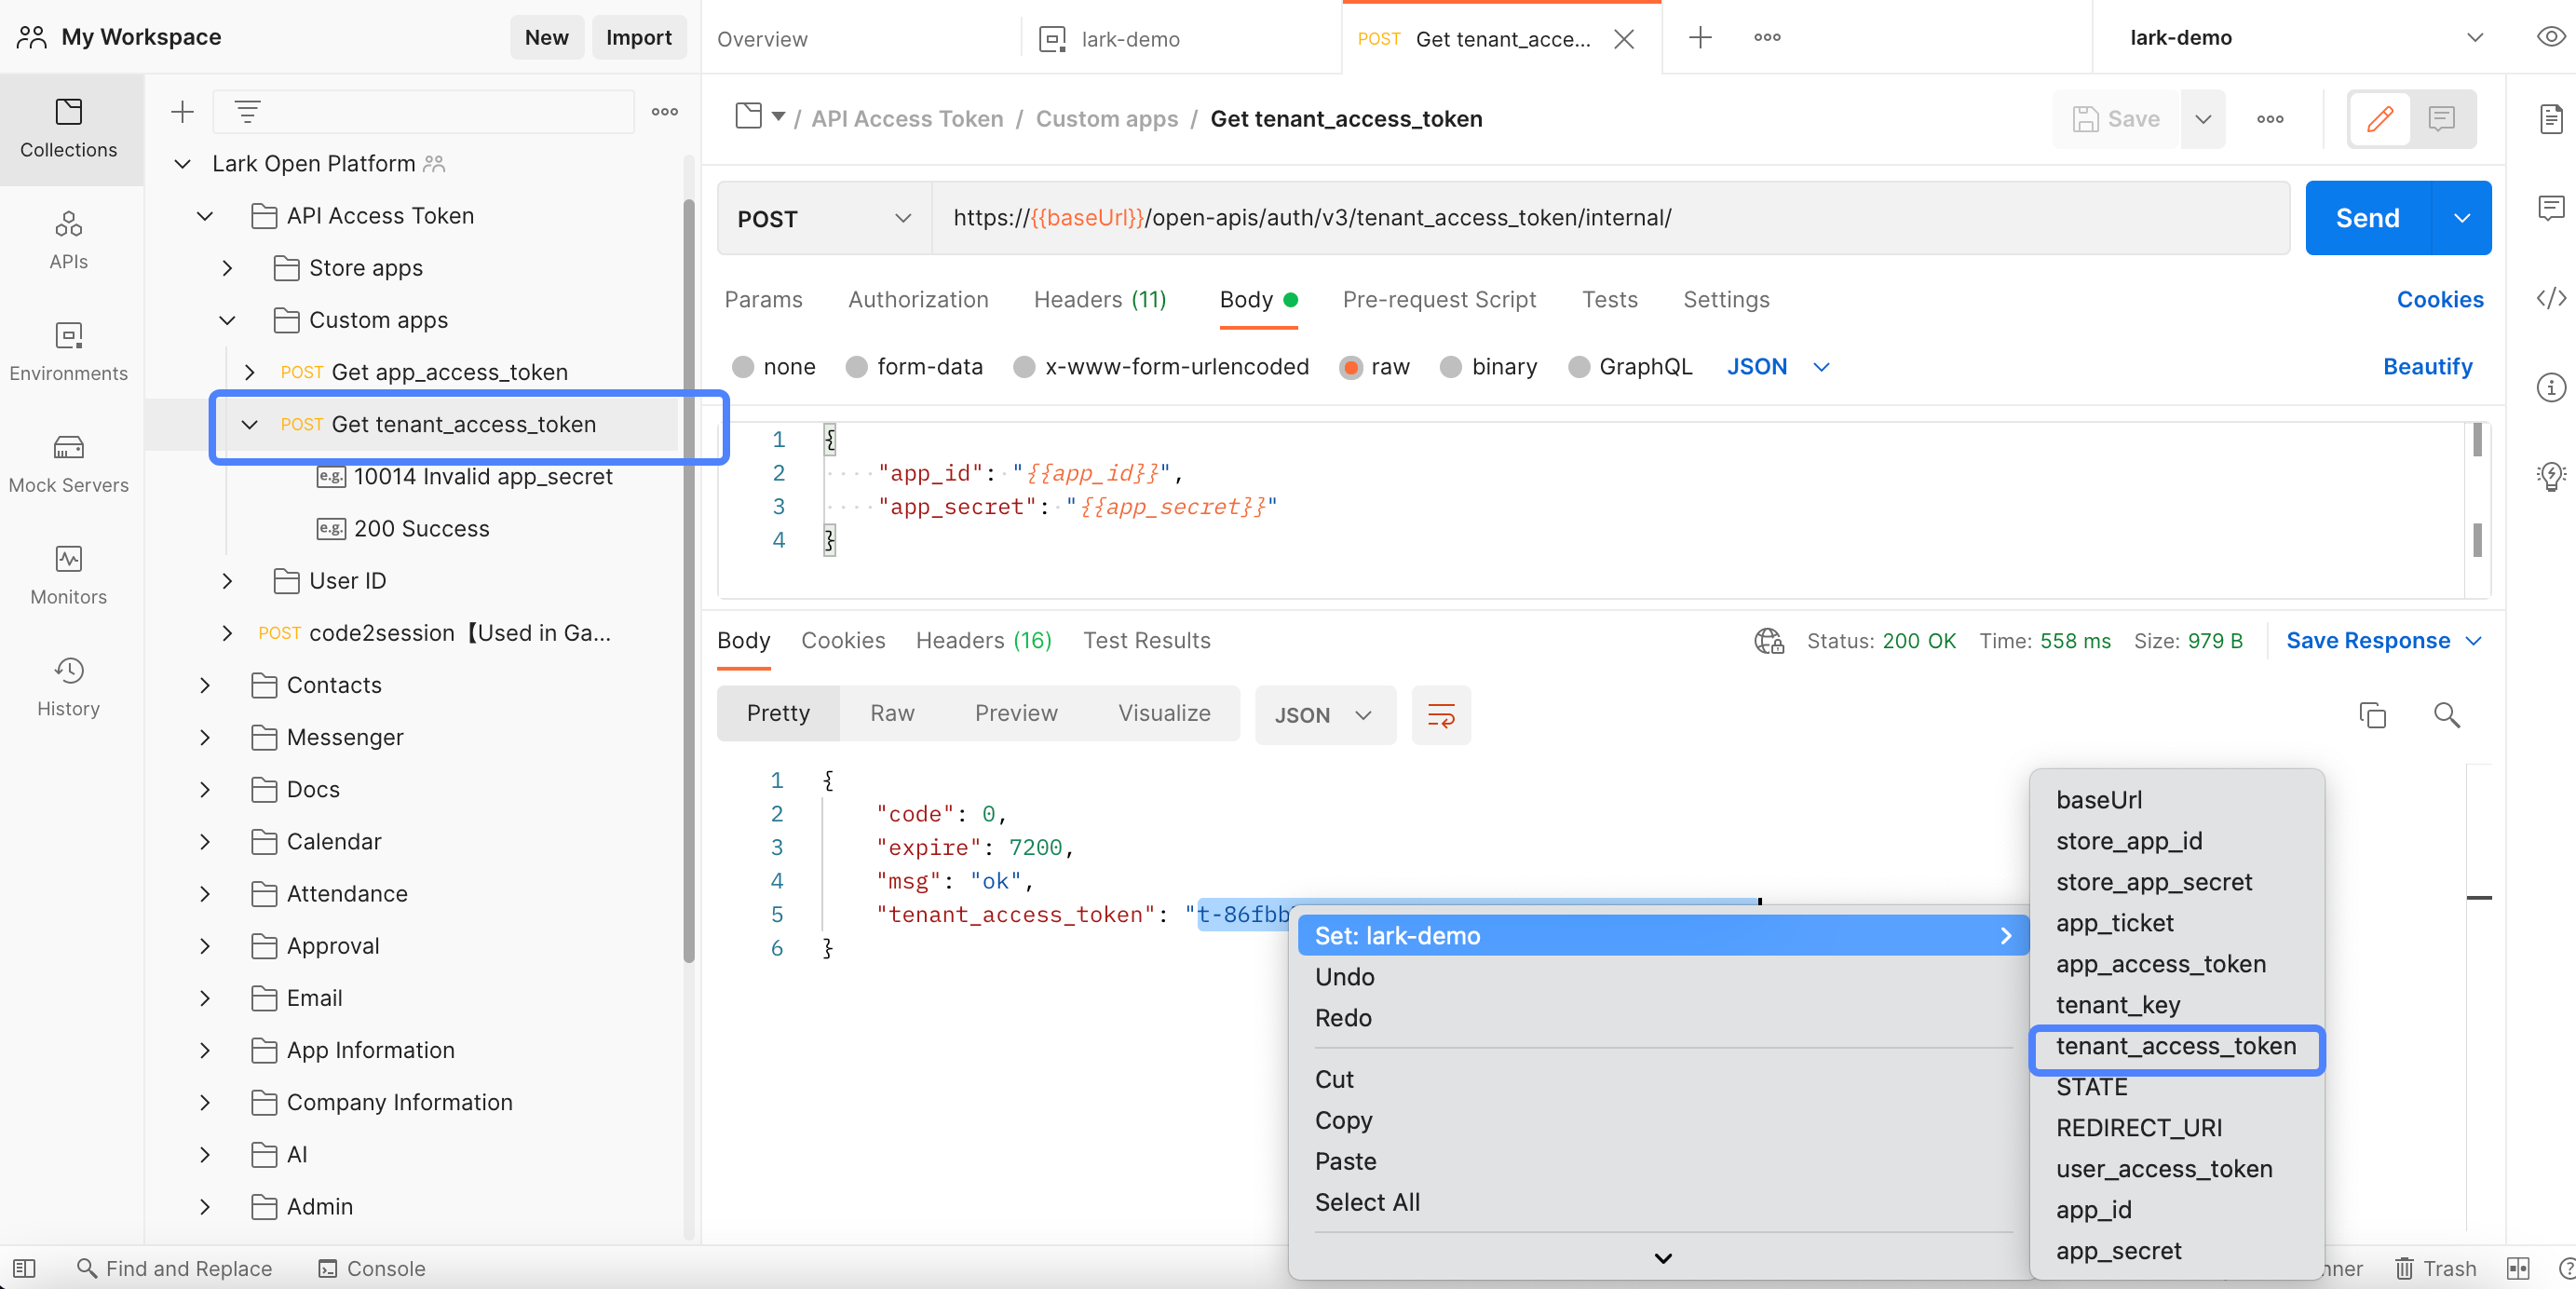Open the code snippet panel on the right
Viewport: 2576px width, 1289px height.
click(x=2551, y=297)
